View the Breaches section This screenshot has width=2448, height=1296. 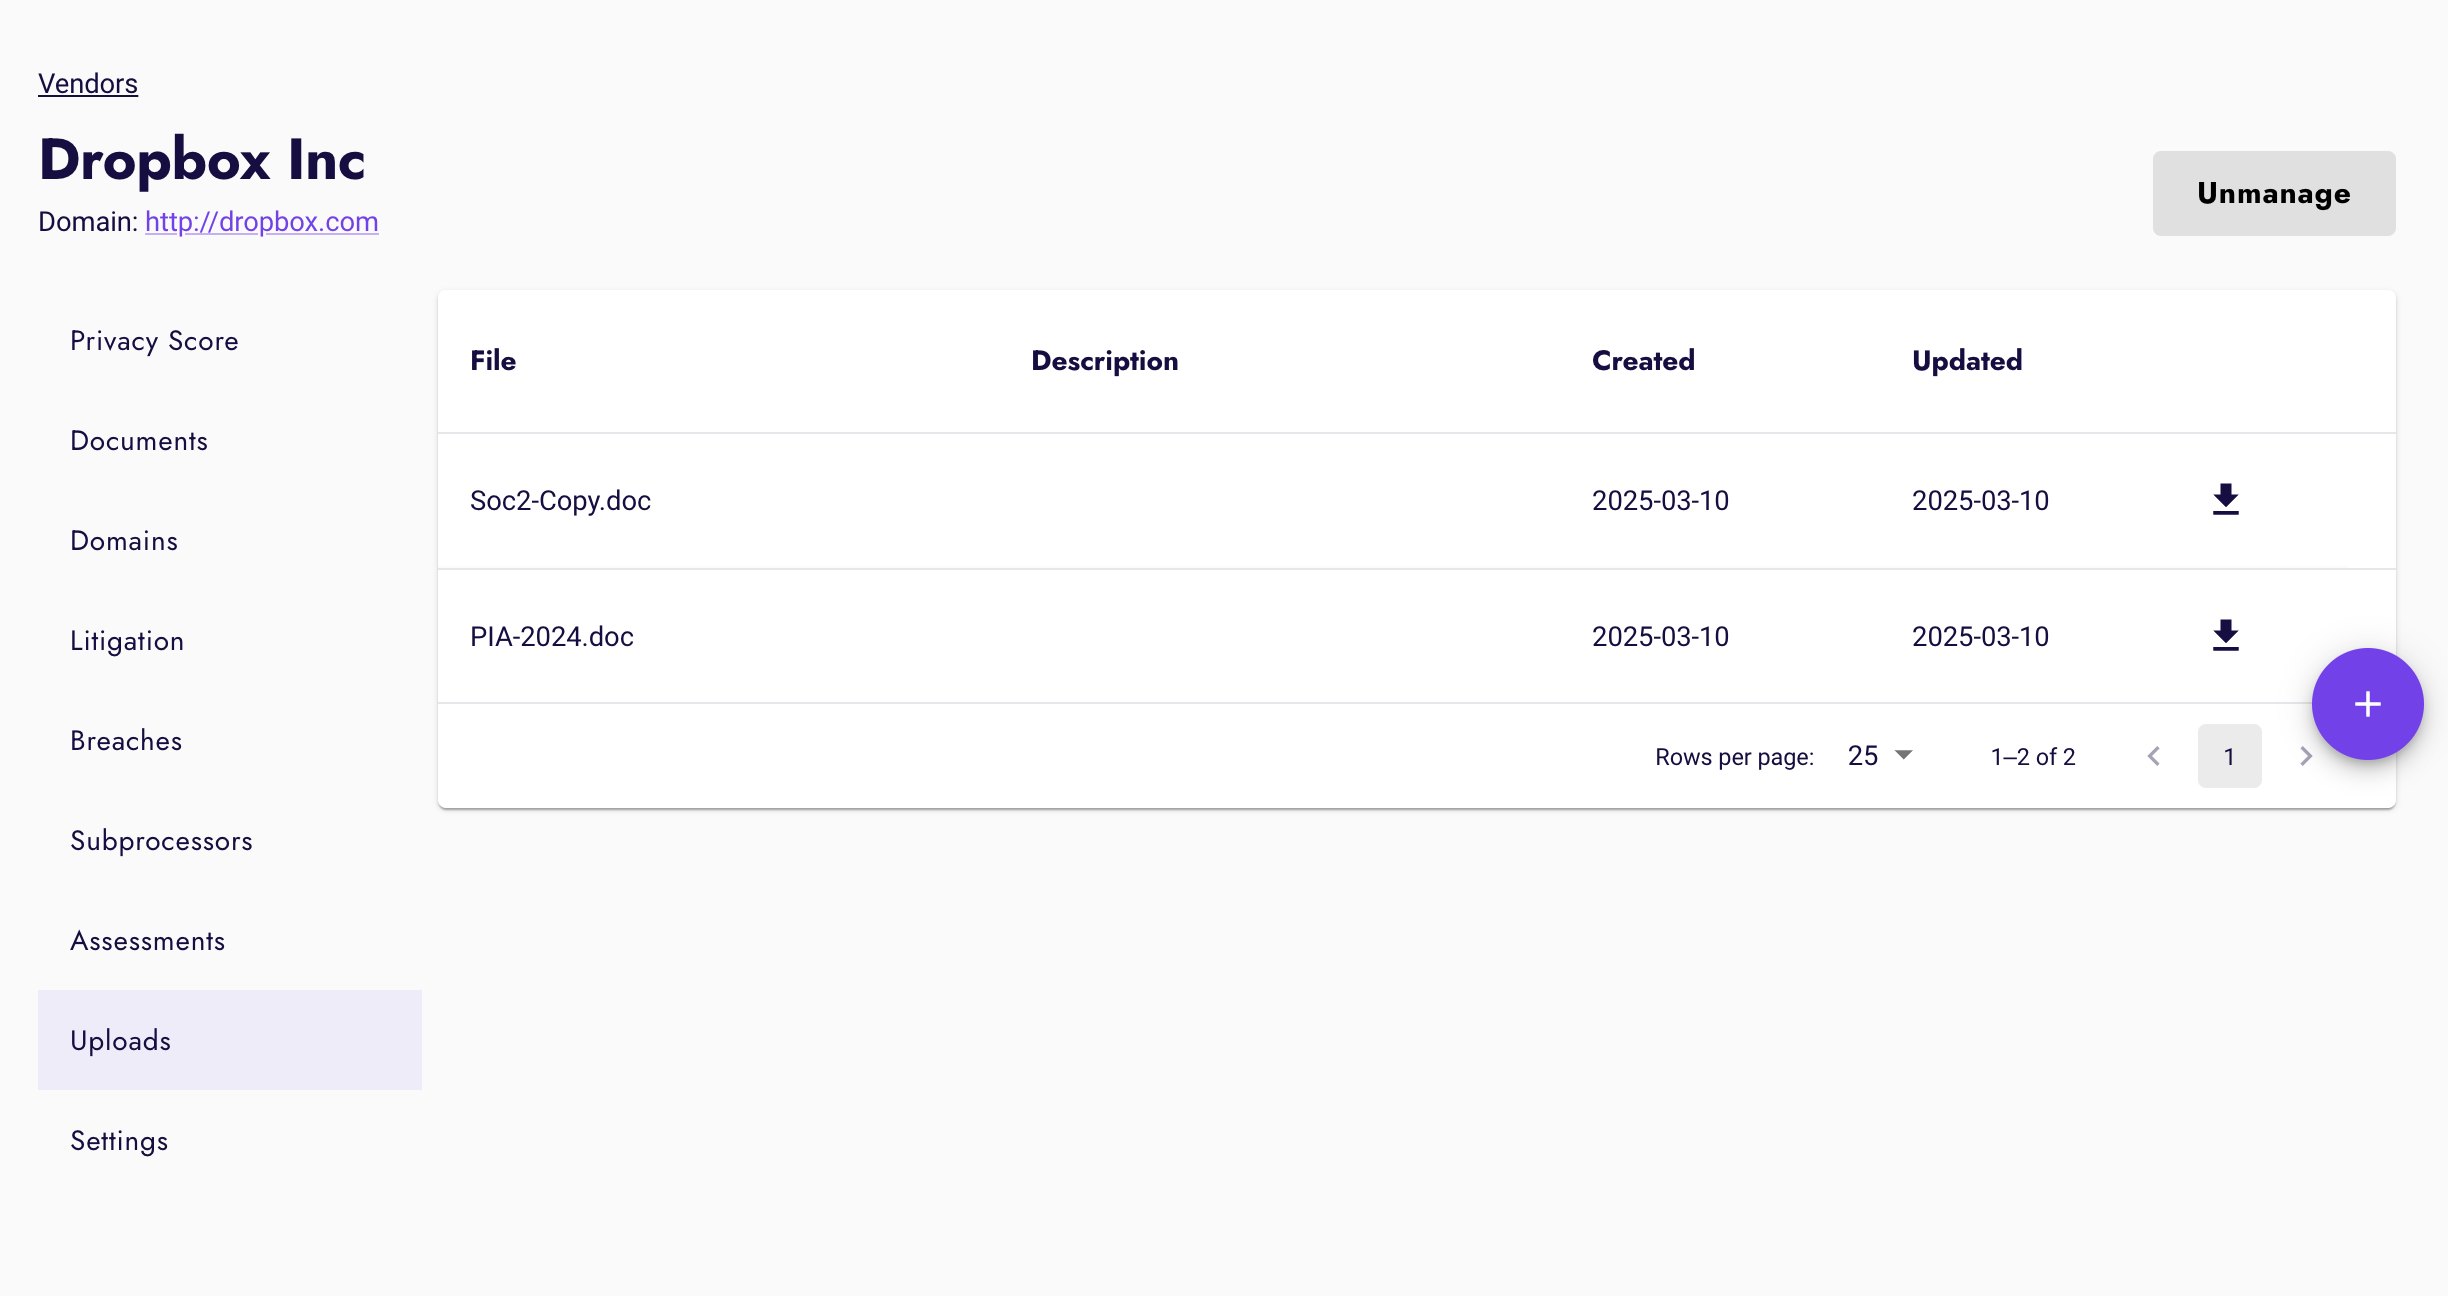tap(230, 740)
